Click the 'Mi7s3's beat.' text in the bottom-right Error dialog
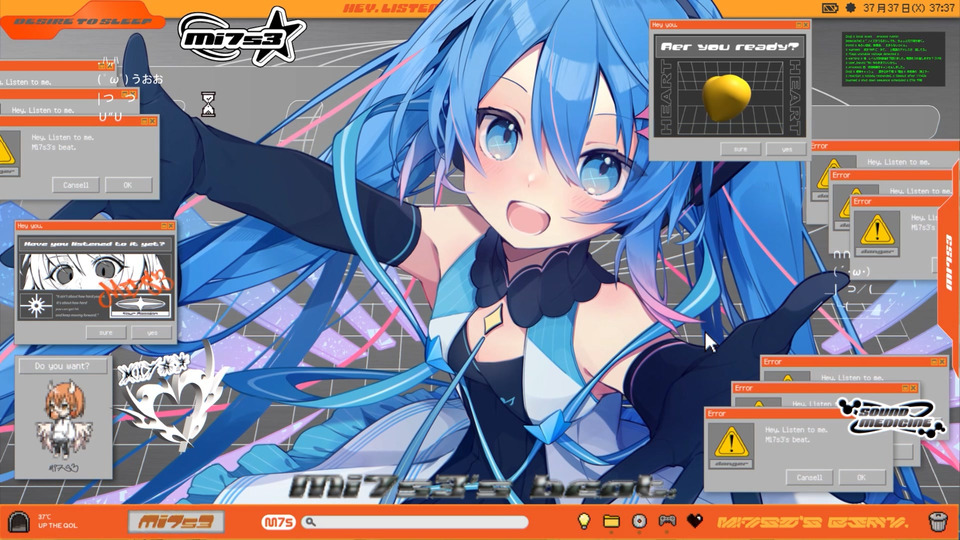Image resolution: width=960 pixels, height=540 pixels. [787, 440]
